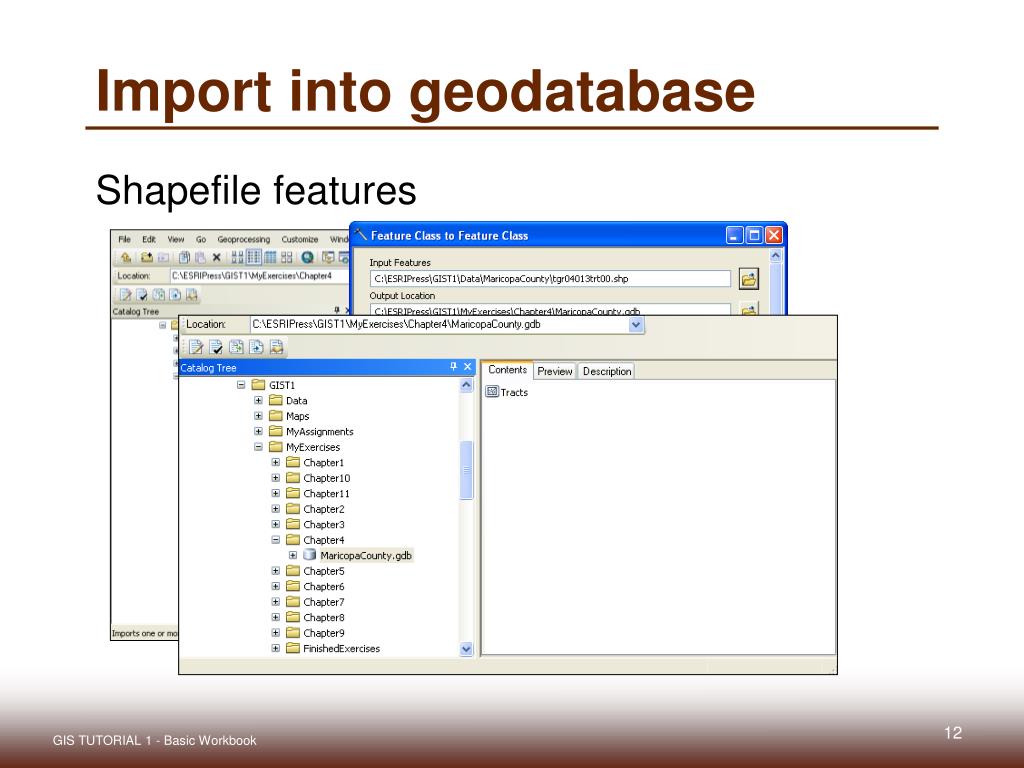
Task: Open the Customize menu
Action: point(300,240)
